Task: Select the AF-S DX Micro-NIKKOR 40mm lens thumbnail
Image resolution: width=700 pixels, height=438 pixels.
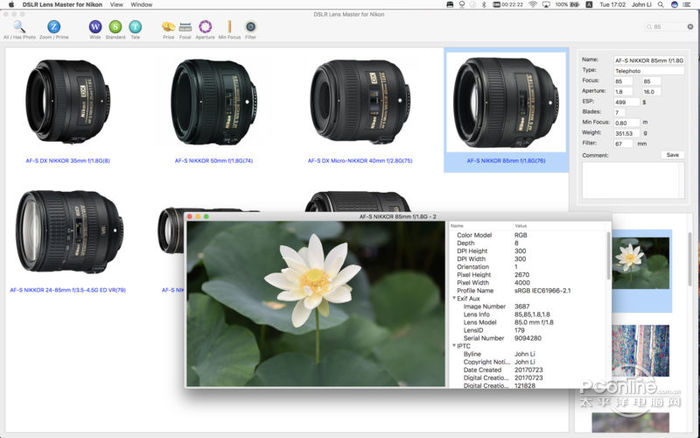Action: 360,101
